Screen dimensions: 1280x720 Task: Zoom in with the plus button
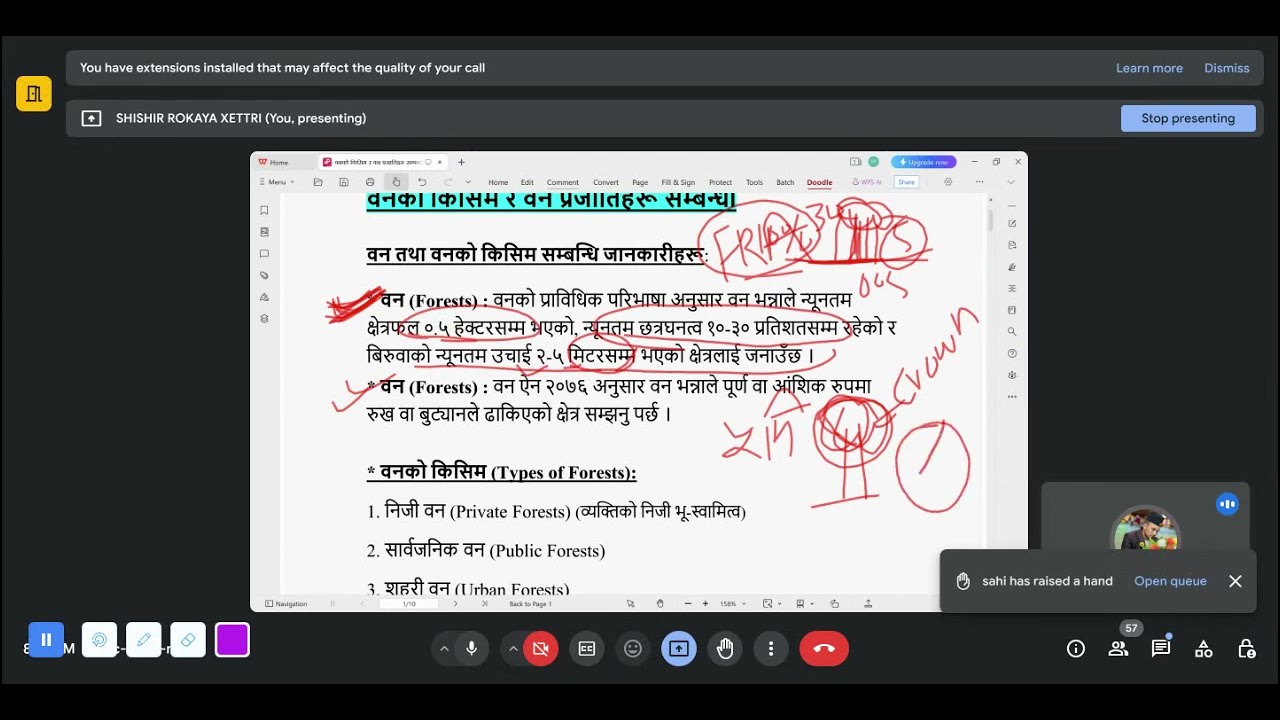(705, 604)
